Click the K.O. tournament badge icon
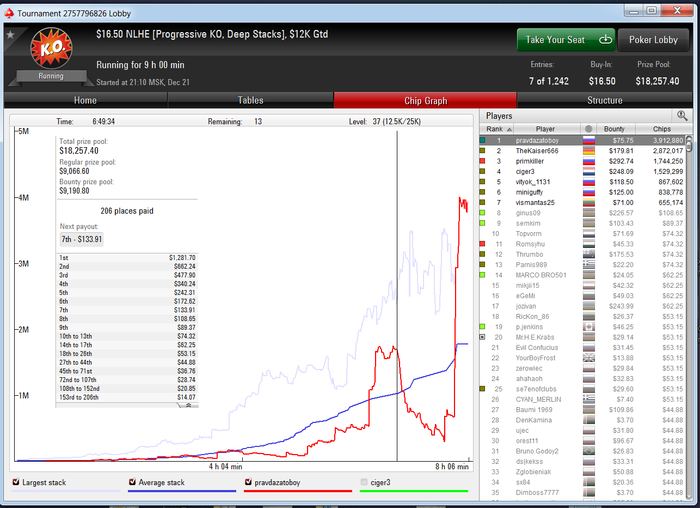Screen dimensions: 700x508 tap(51, 48)
